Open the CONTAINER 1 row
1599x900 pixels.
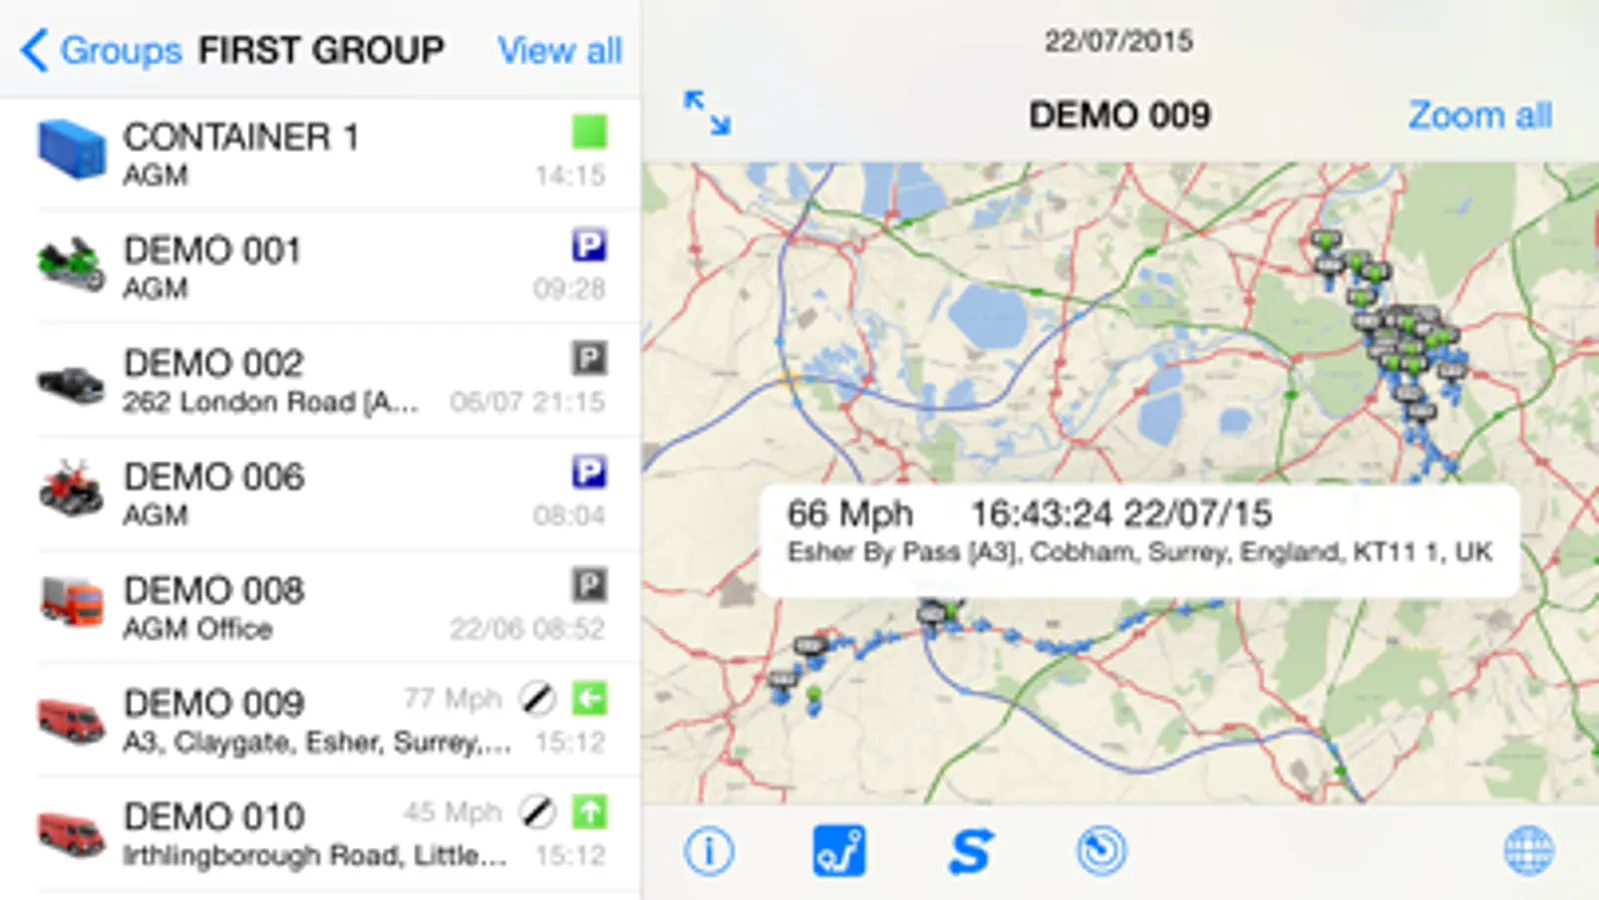(x=320, y=153)
